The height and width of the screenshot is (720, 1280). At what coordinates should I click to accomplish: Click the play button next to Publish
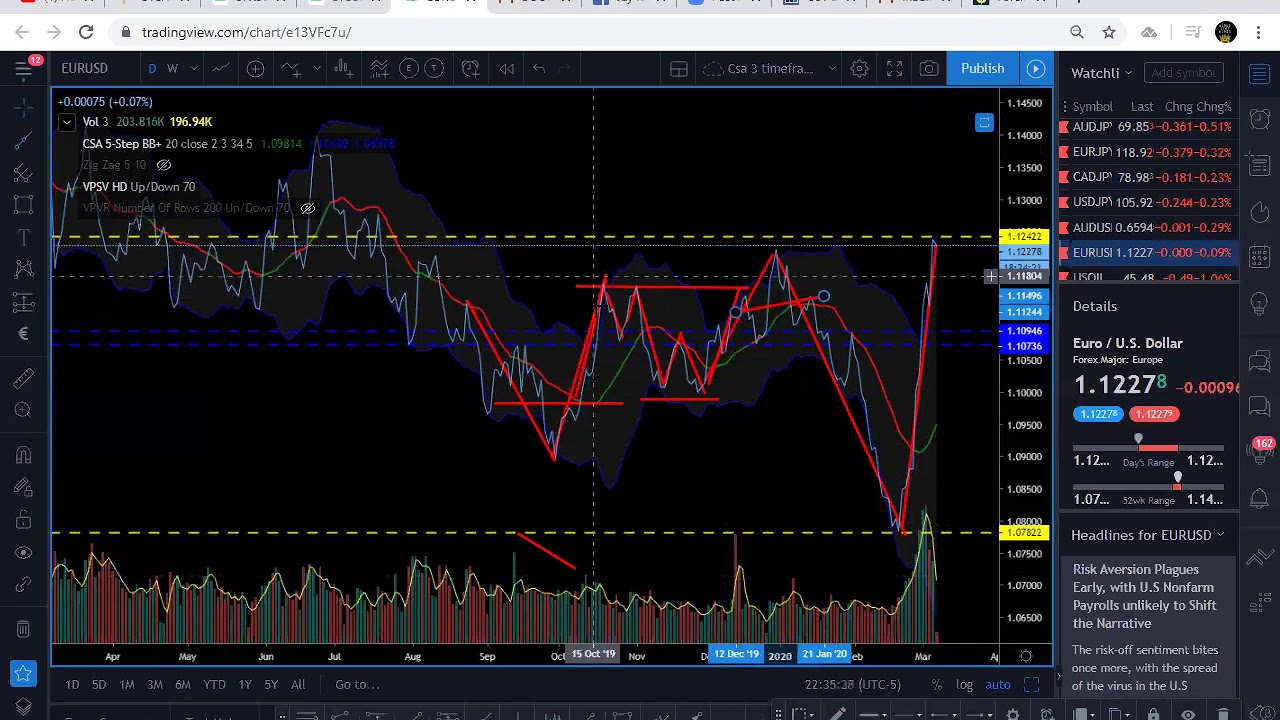pyautogui.click(x=1035, y=68)
